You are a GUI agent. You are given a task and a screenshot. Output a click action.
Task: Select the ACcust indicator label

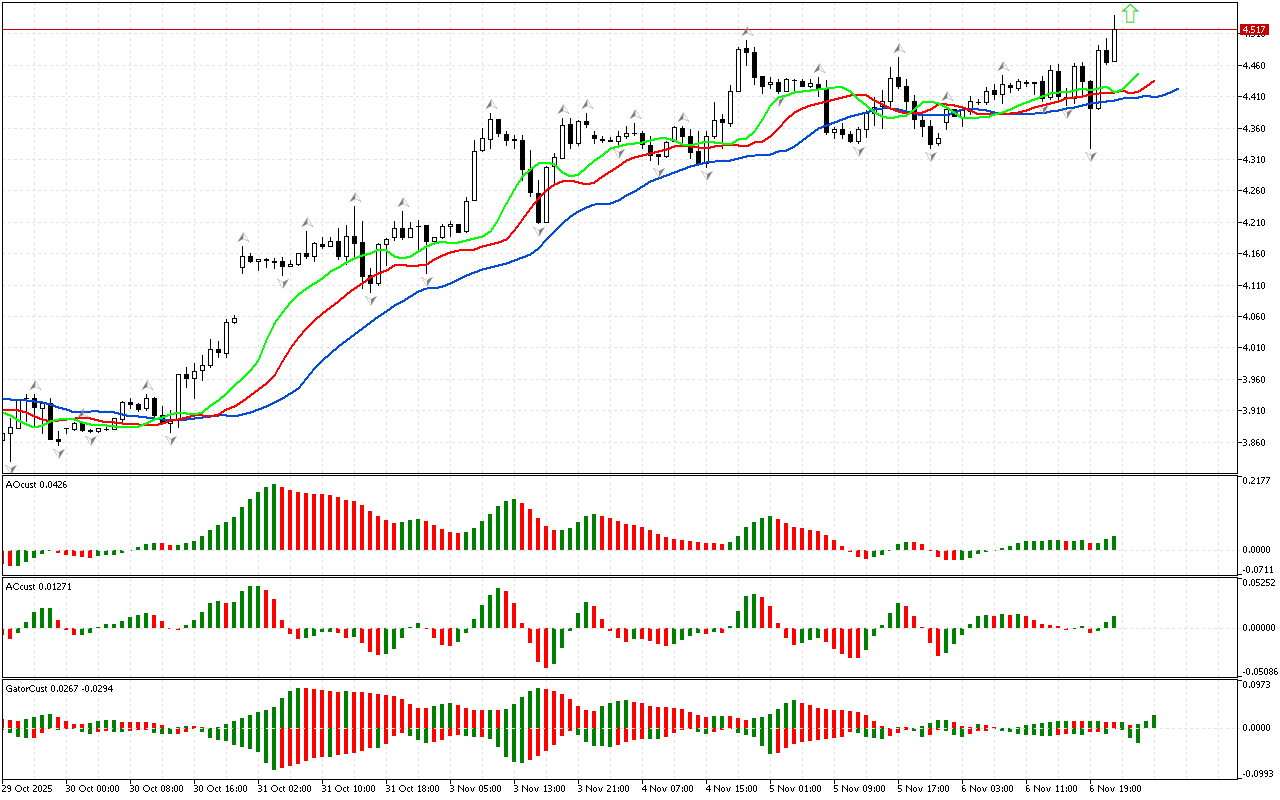[30, 586]
